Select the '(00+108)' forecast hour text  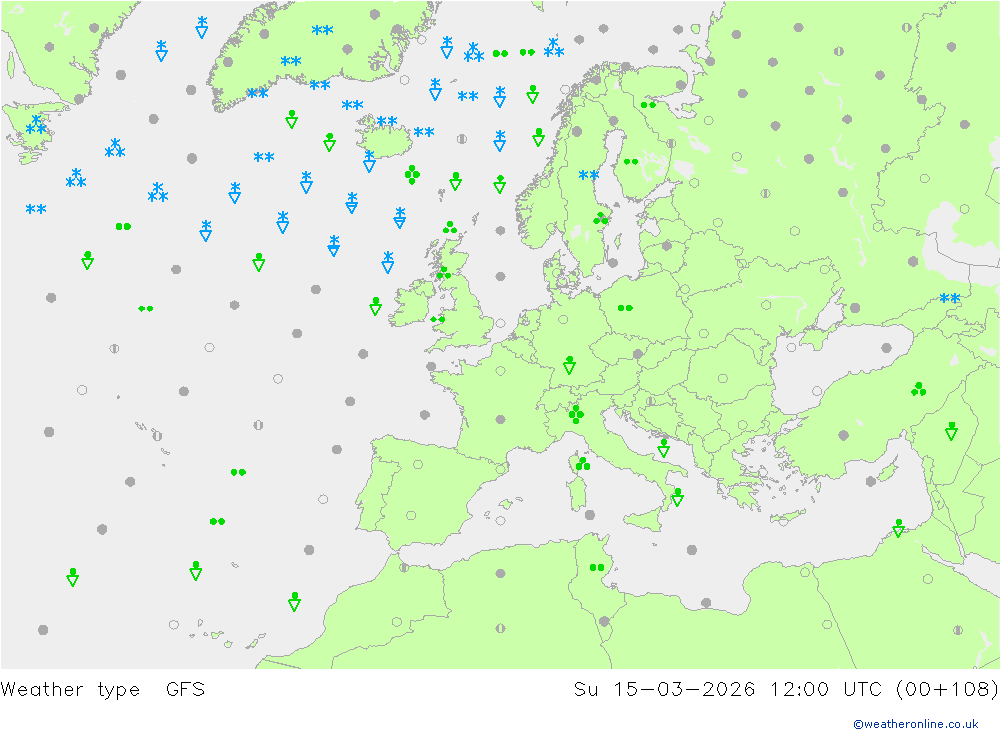[x=947, y=689]
